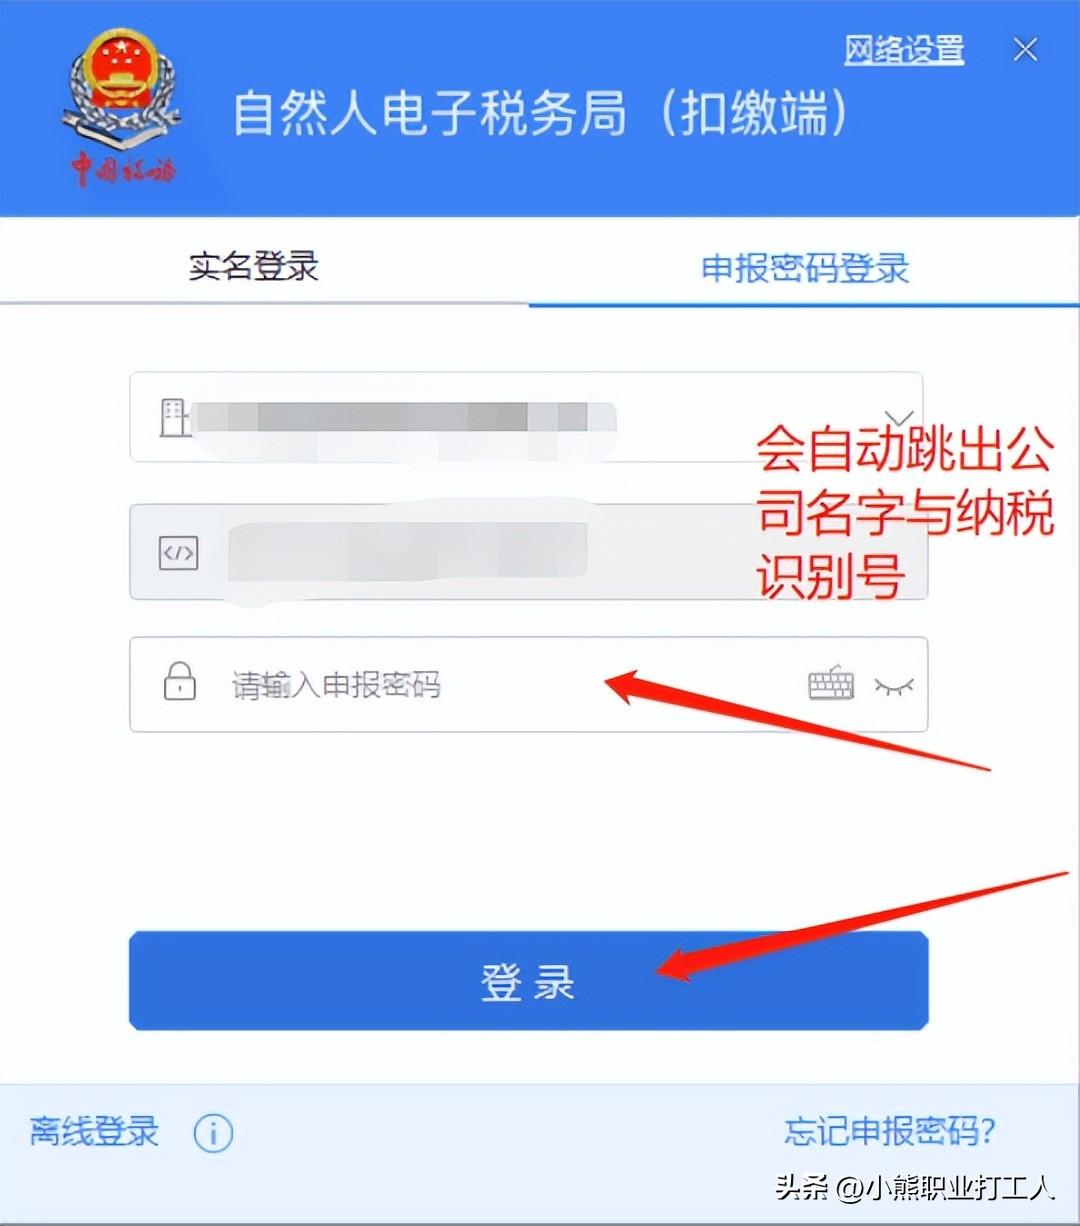The image size is (1080, 1226).
Task: Open the virtual keyboard icon
Action: pyautogui.click(x=831, y=685)
